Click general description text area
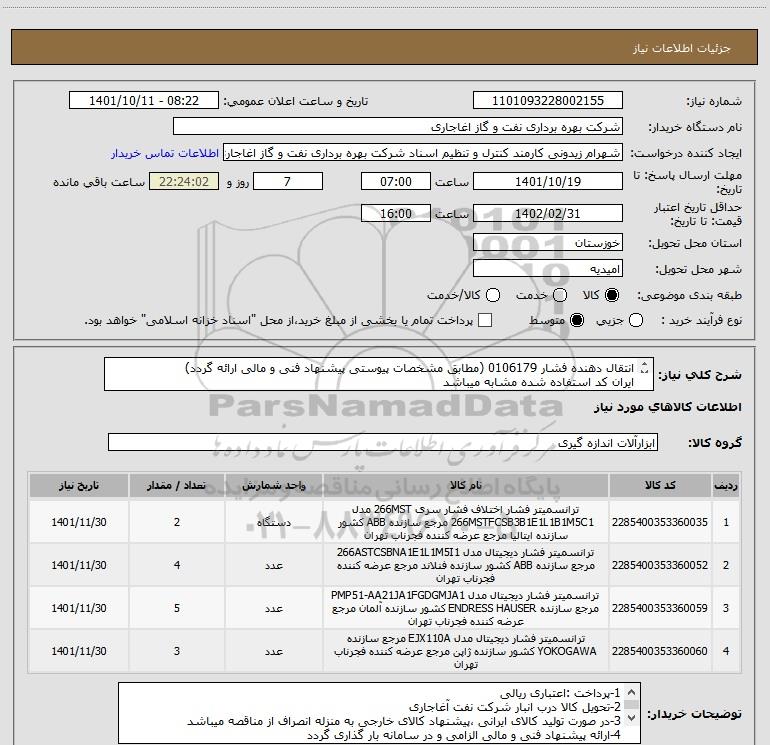The image size is (770, 745). [379, 375]
